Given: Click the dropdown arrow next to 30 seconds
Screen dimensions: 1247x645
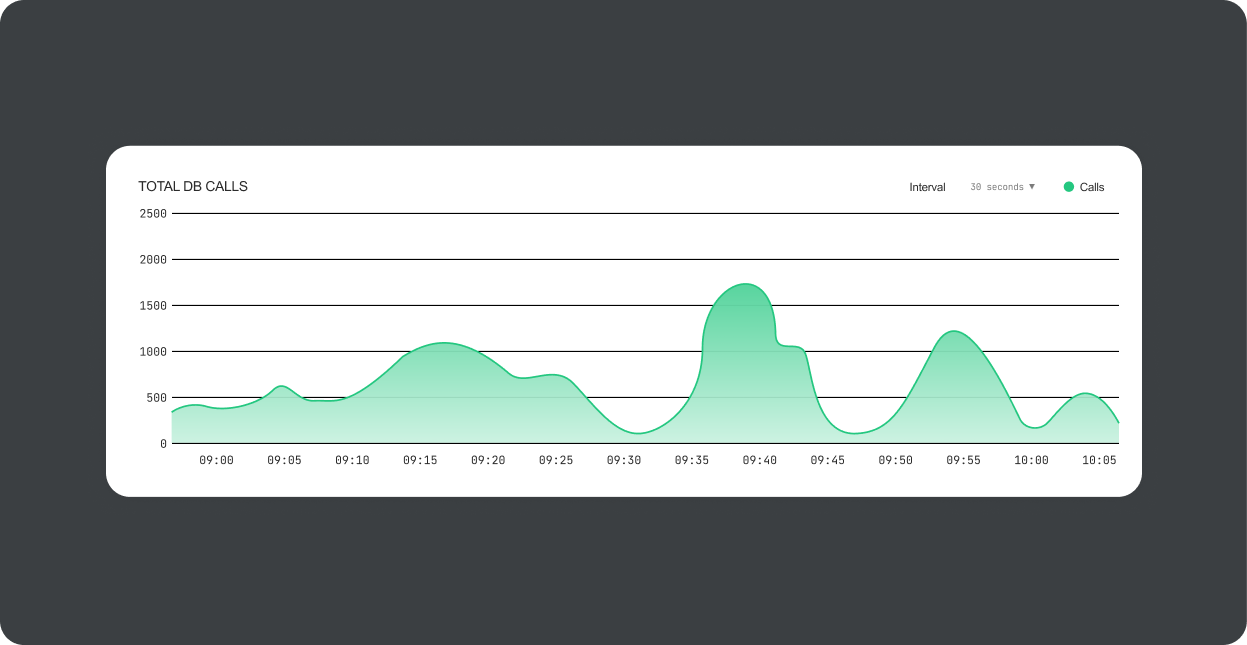Looking at the screenshot, I should pos(1032,186).
